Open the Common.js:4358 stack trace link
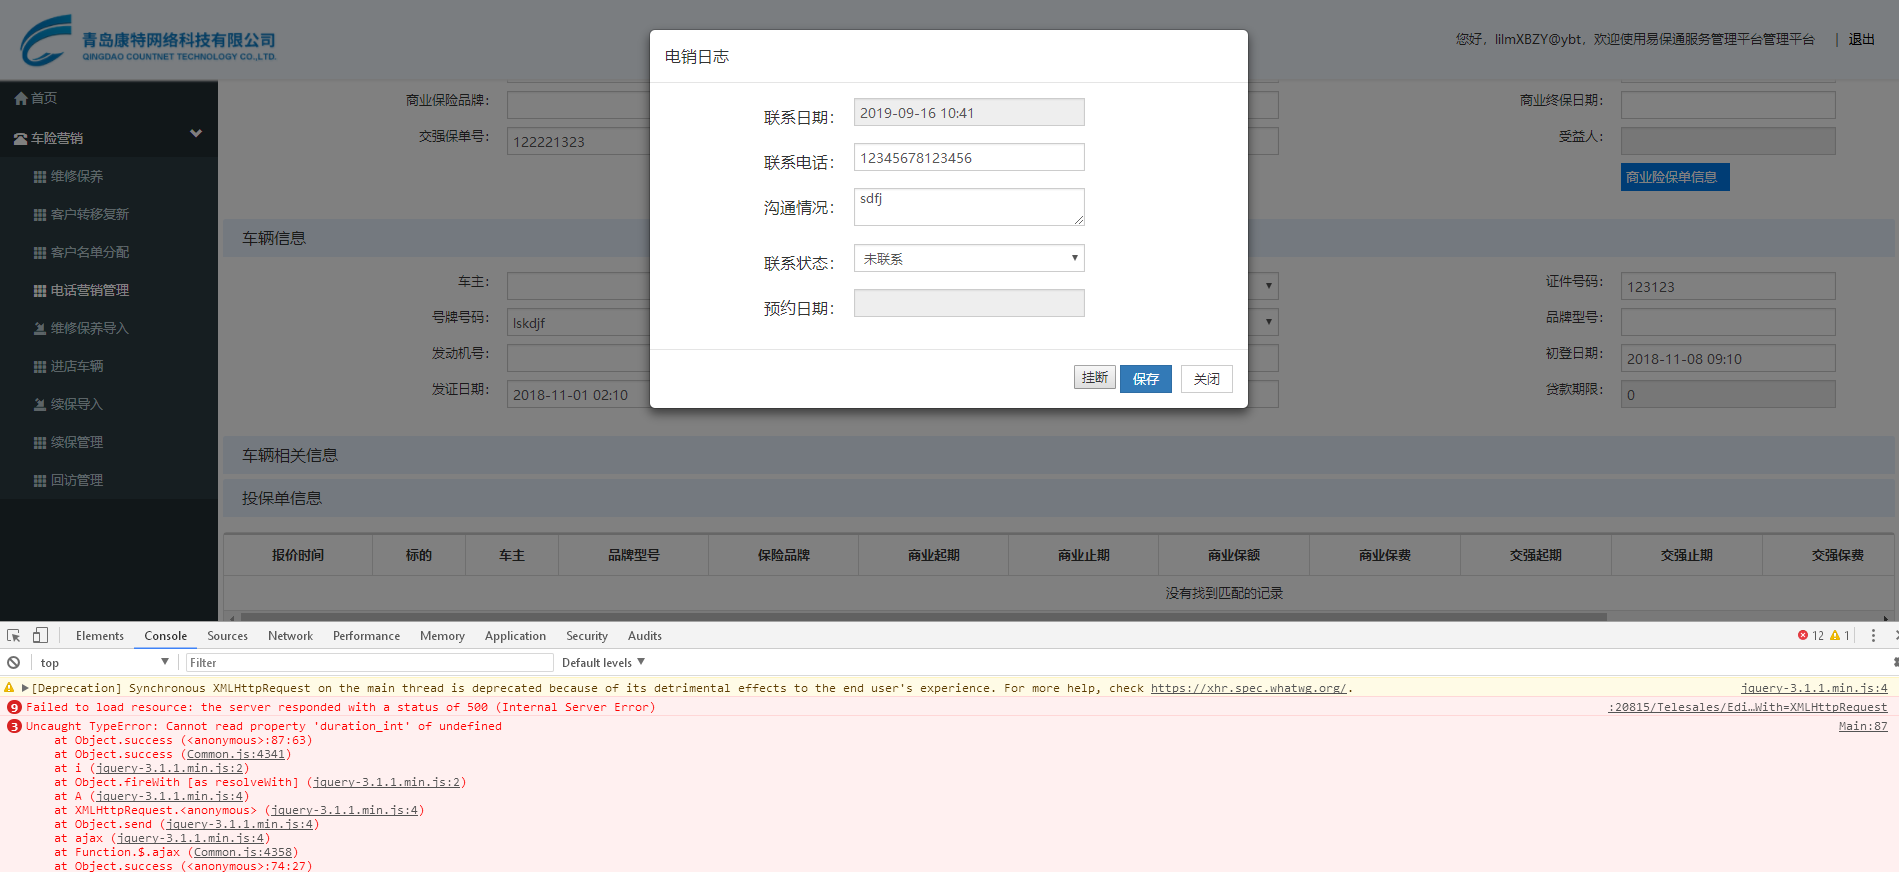 point(243,852)
